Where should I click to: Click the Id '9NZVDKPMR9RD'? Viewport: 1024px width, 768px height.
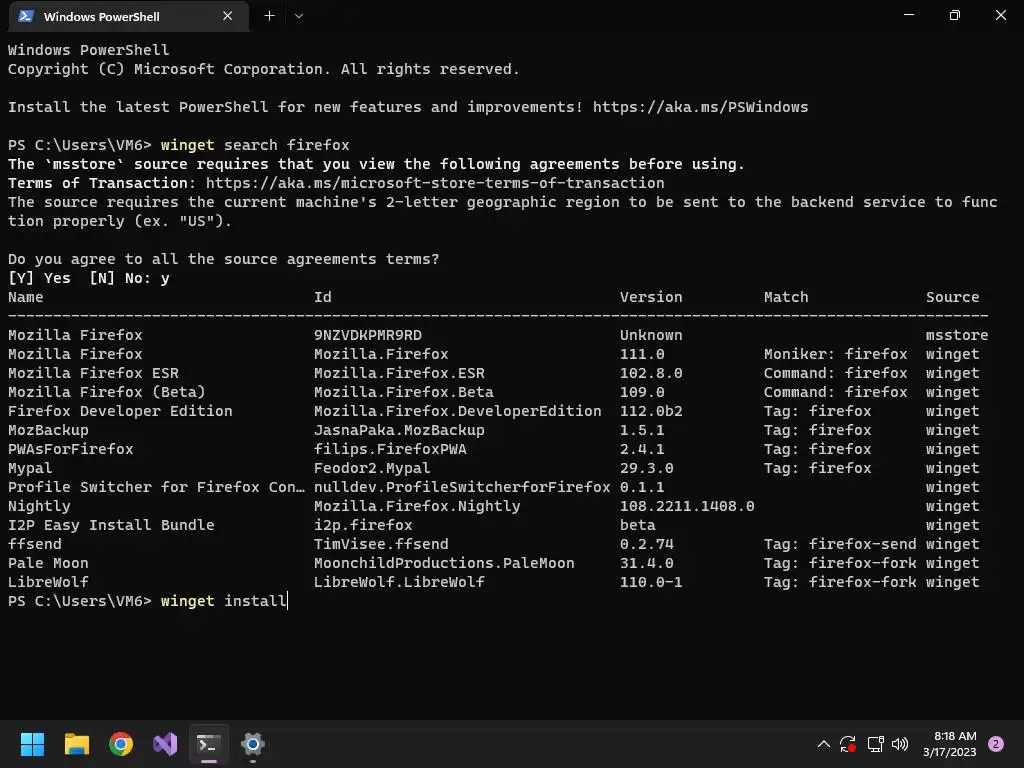coord(368,335)
